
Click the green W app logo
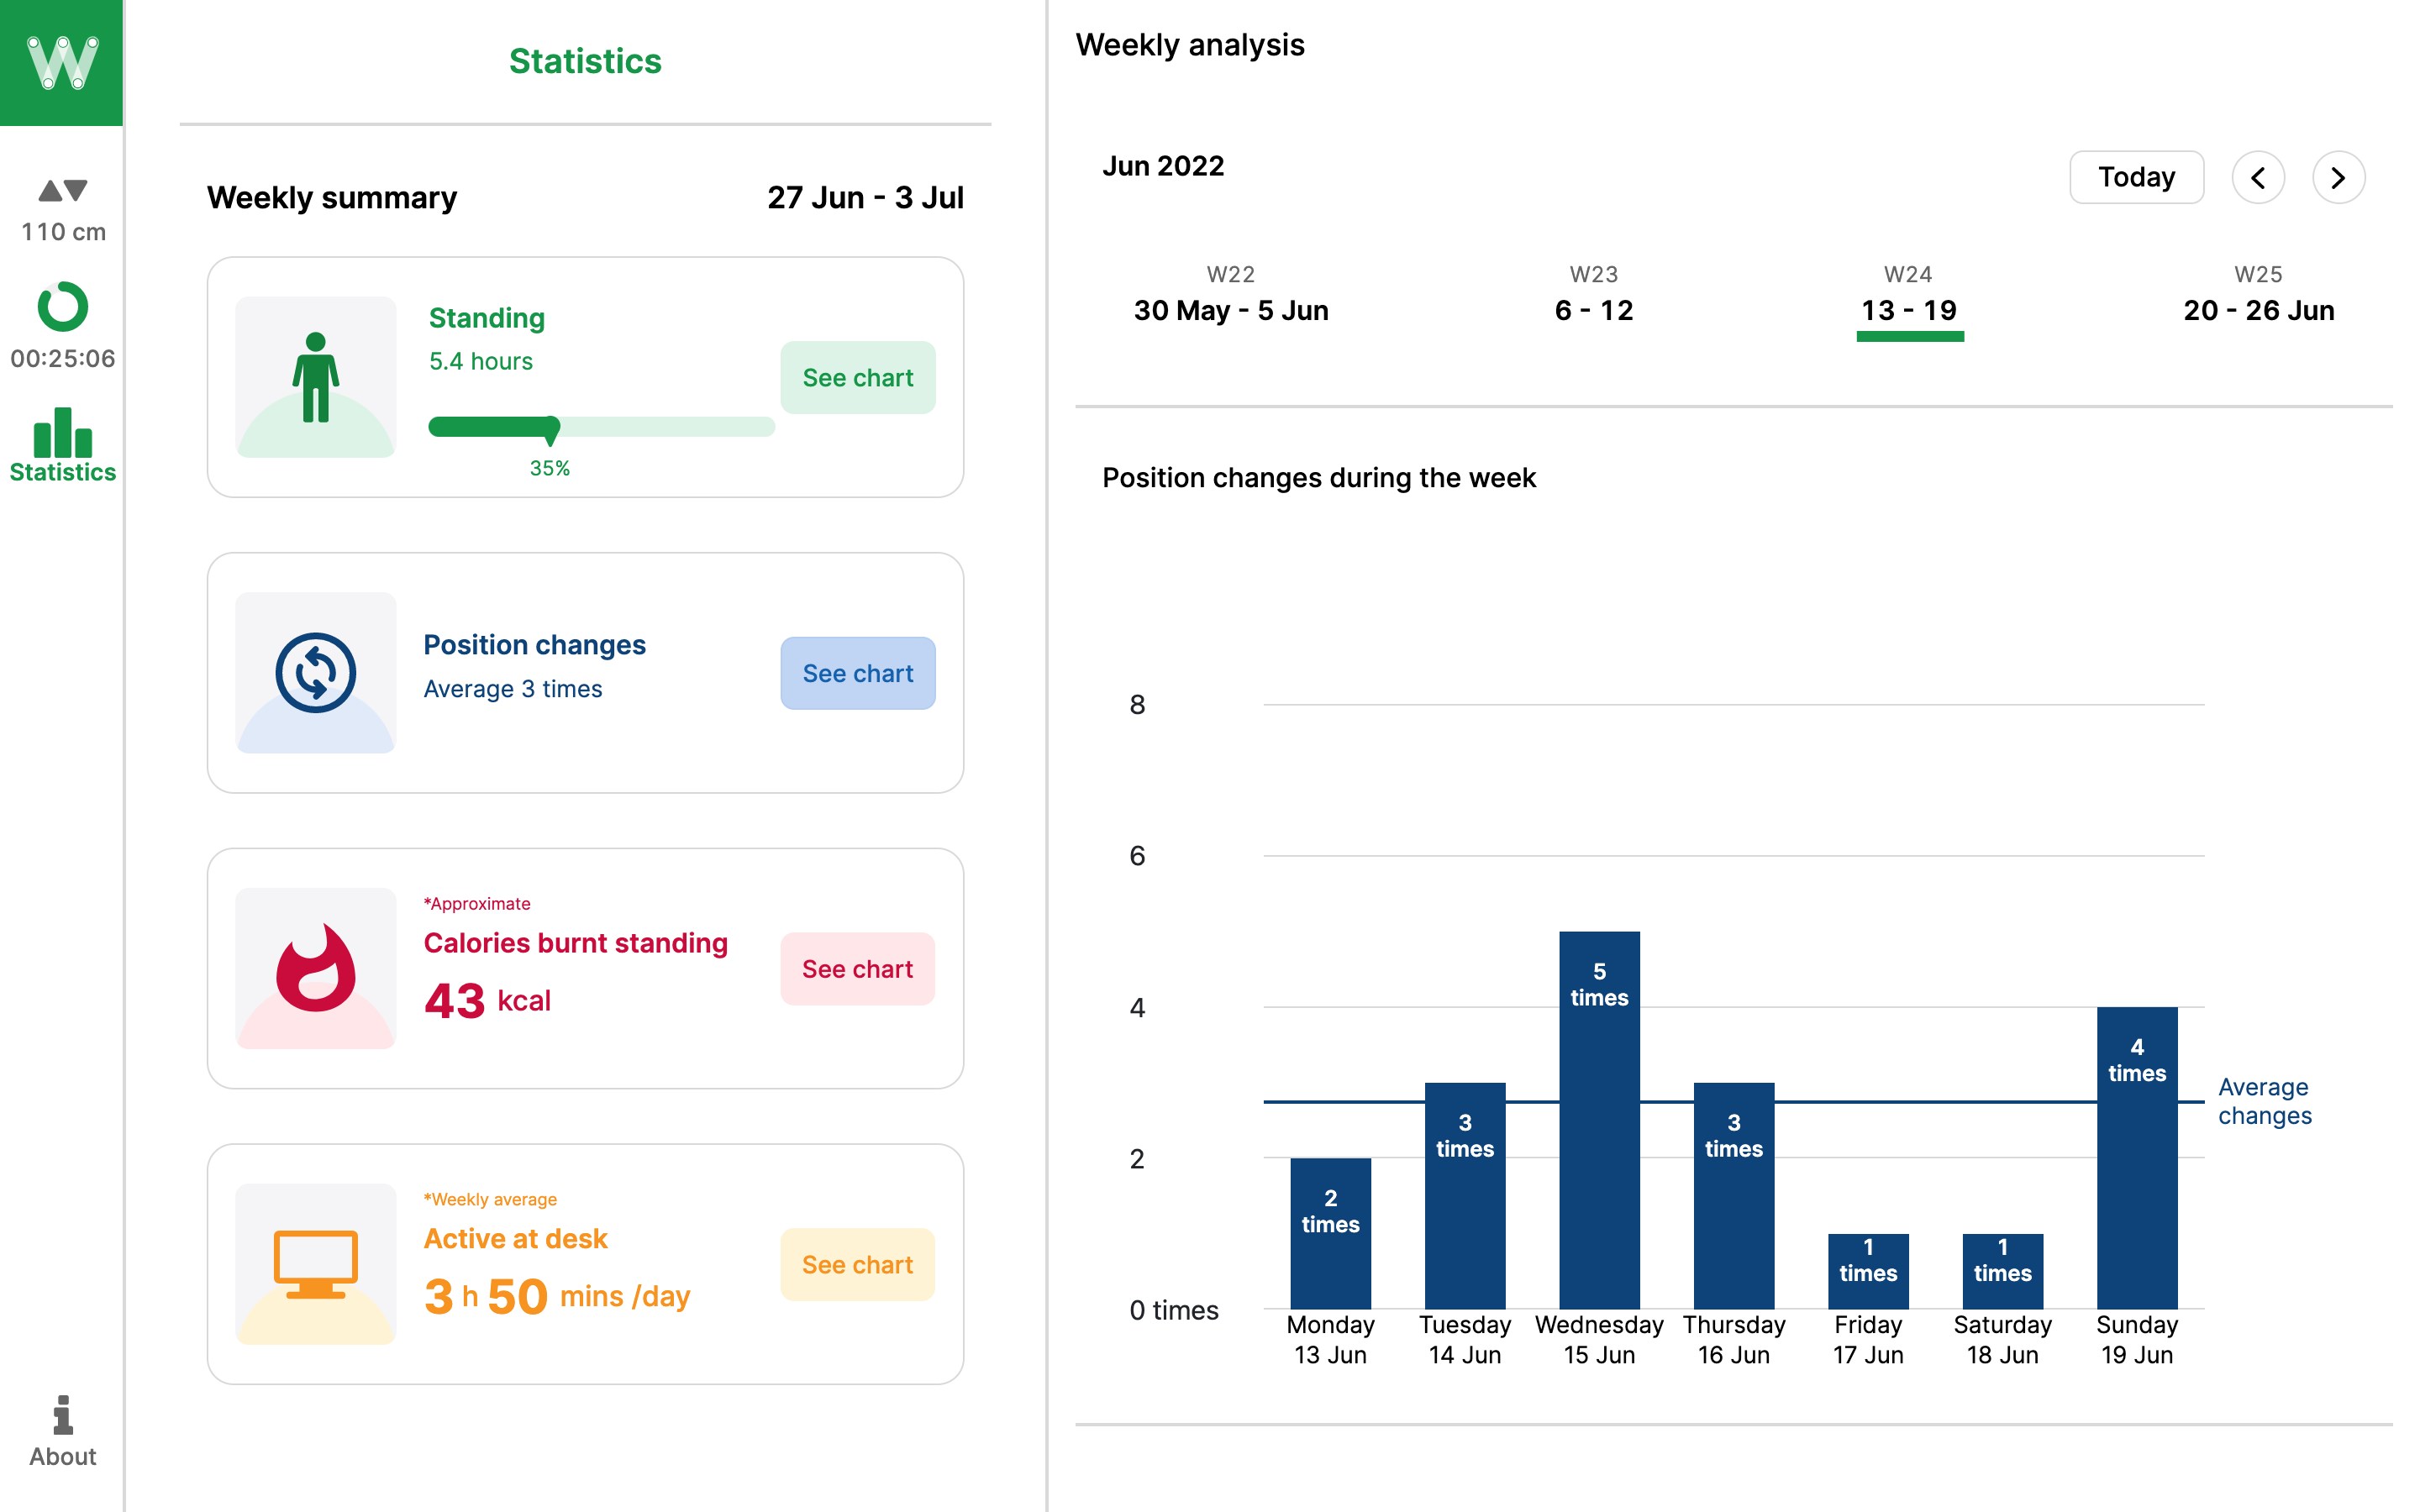point(61,62)
